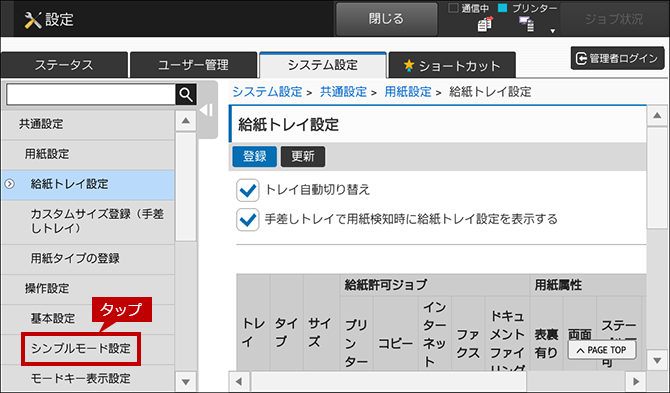Select 操作設定 in the left menu
The height and width of the screenshot is (393, 670).
pos(88,288)
